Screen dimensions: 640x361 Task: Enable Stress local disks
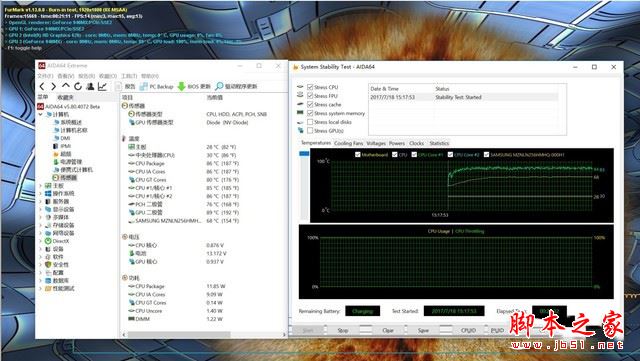click(x=310, y=122)
